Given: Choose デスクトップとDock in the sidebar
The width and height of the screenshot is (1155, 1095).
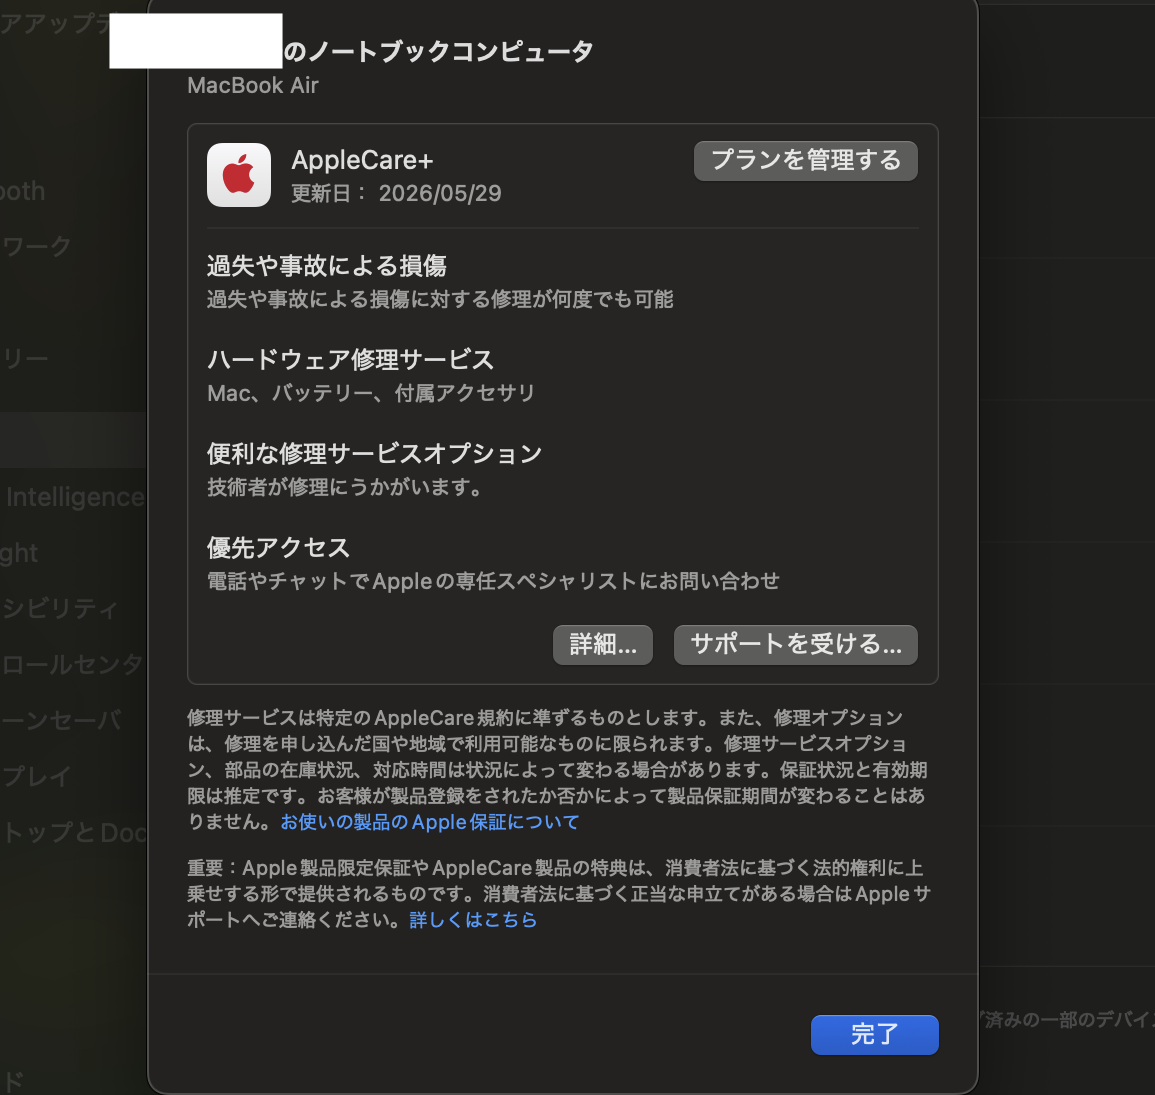Looking at the screenshot, I should click(x=74, y=832).
